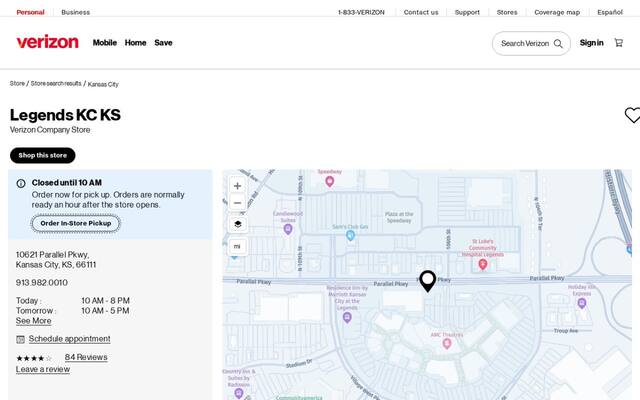Click the search magnifier icon
640x400 pixels.
pos(558,43)
